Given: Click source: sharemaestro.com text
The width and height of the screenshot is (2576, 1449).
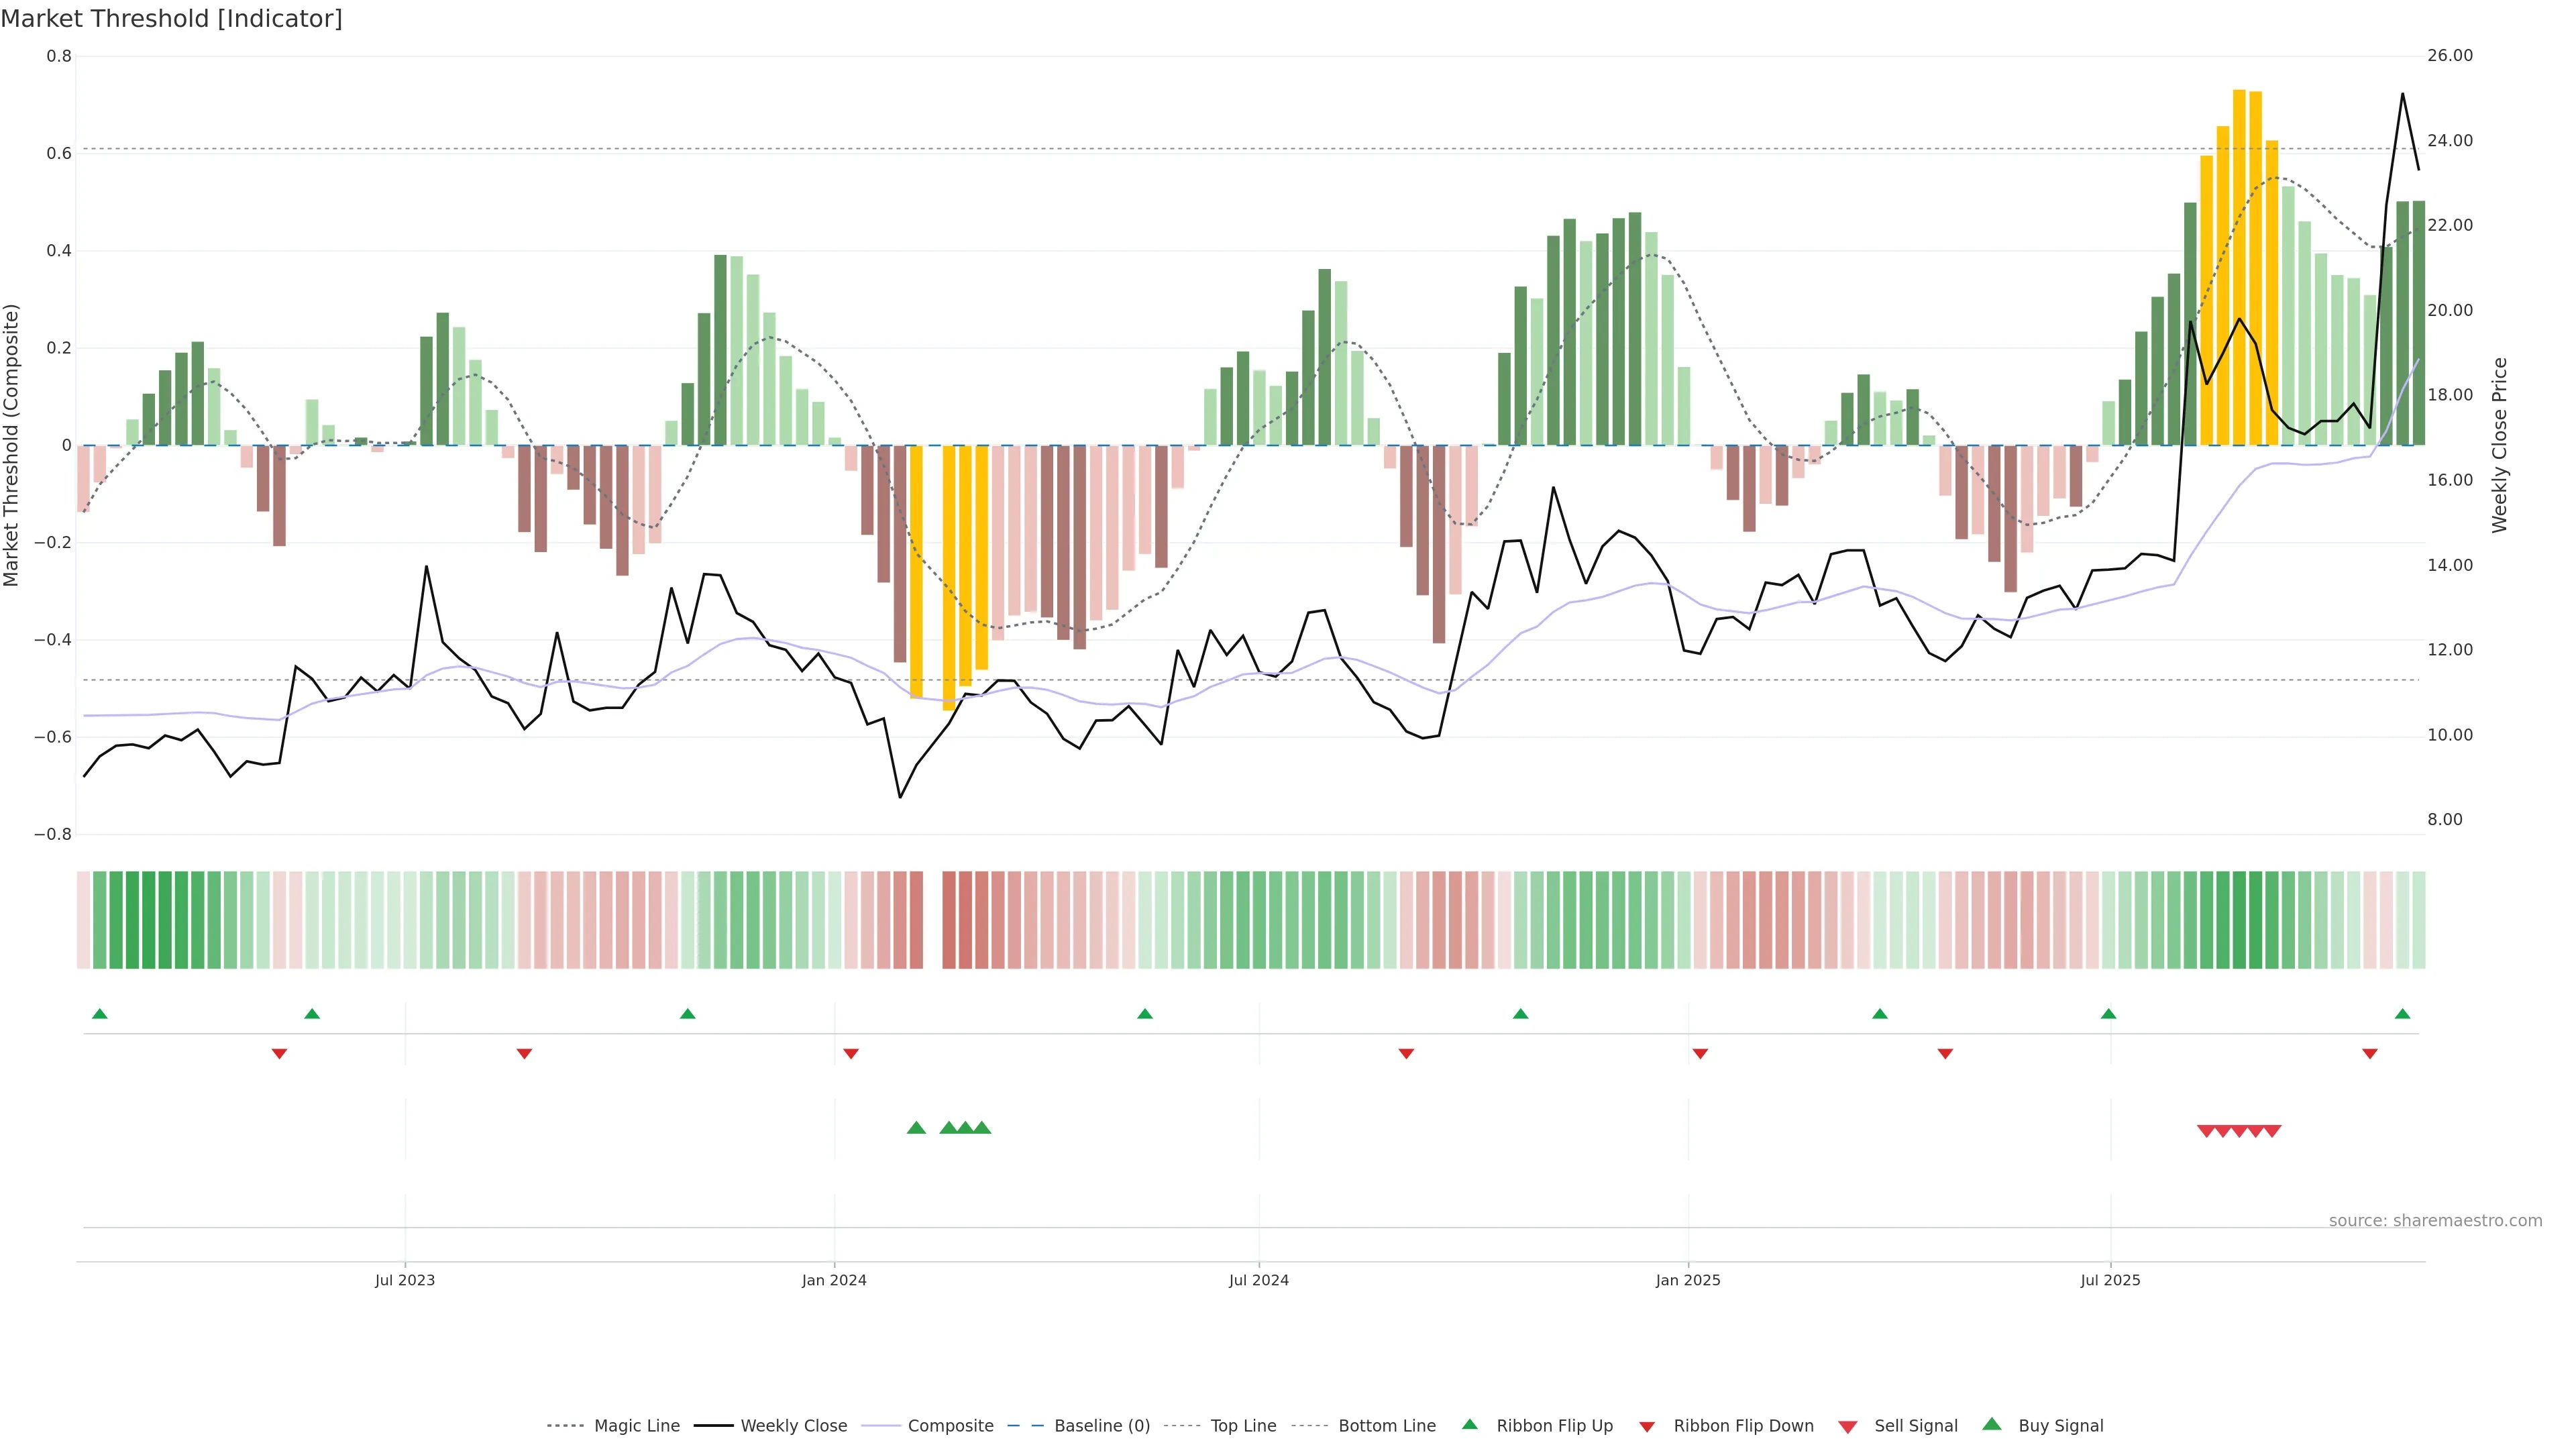Looking at the screenshot, I should point(2435,1220).
